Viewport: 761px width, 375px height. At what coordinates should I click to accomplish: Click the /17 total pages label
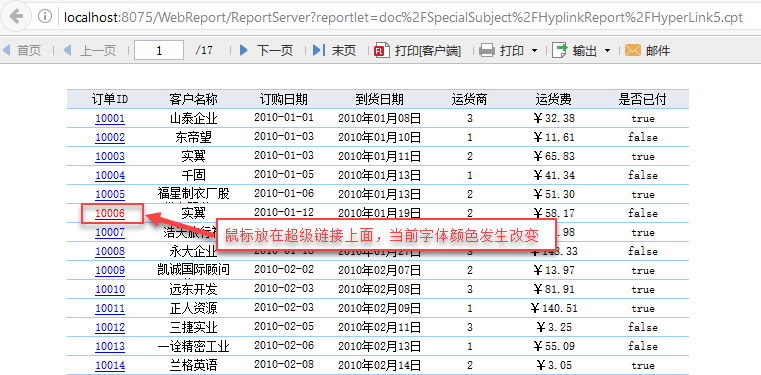tap(204, 50)
